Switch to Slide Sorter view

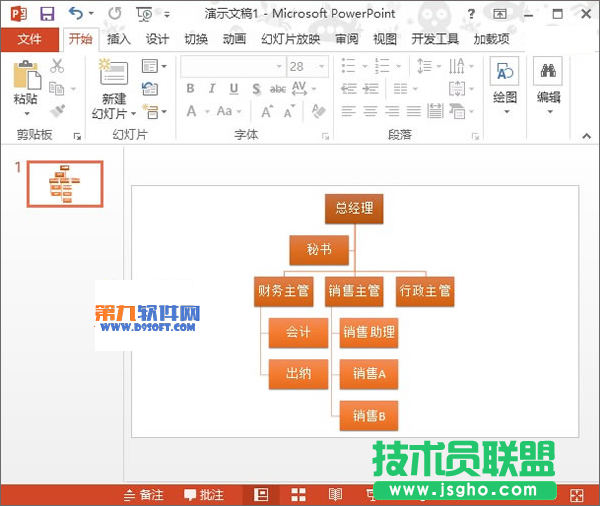coord(298,495)
